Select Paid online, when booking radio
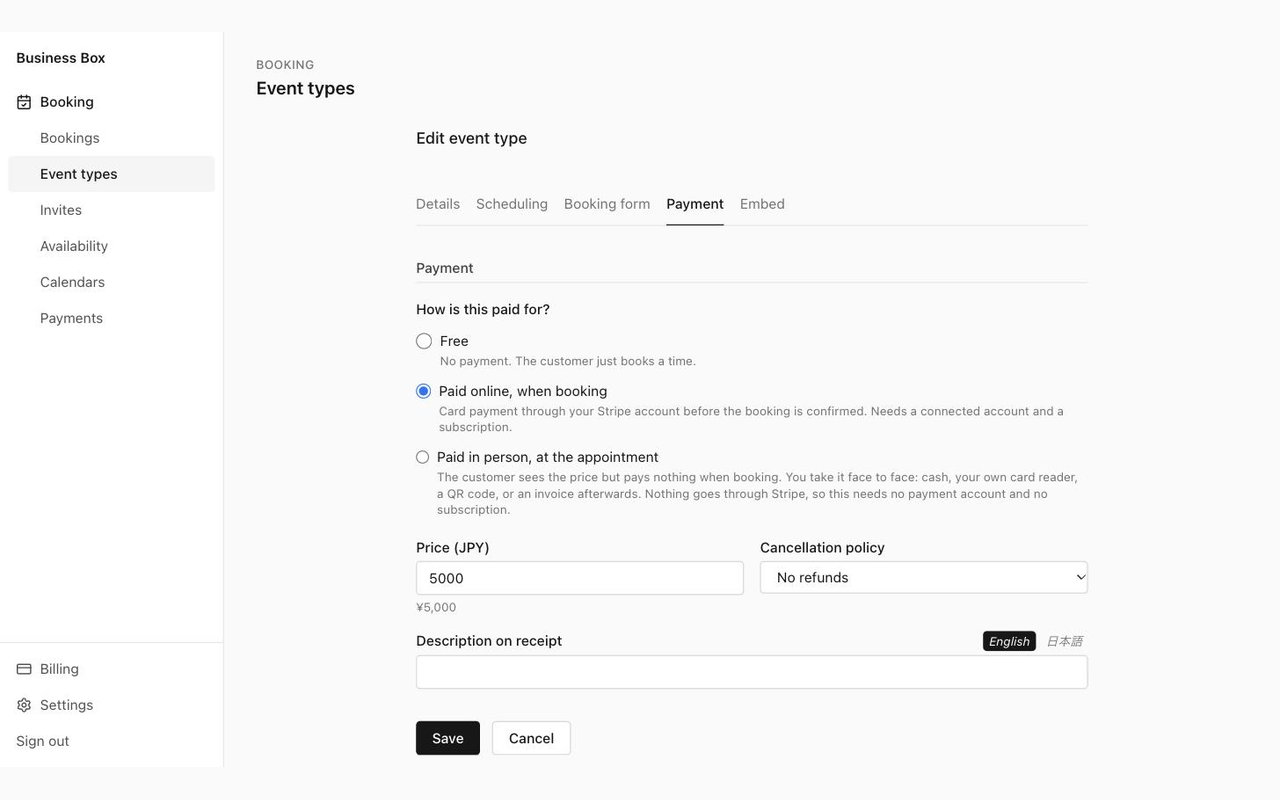Image resolution: width=1280 pixels, height=800 pixels. click(424, 391)
